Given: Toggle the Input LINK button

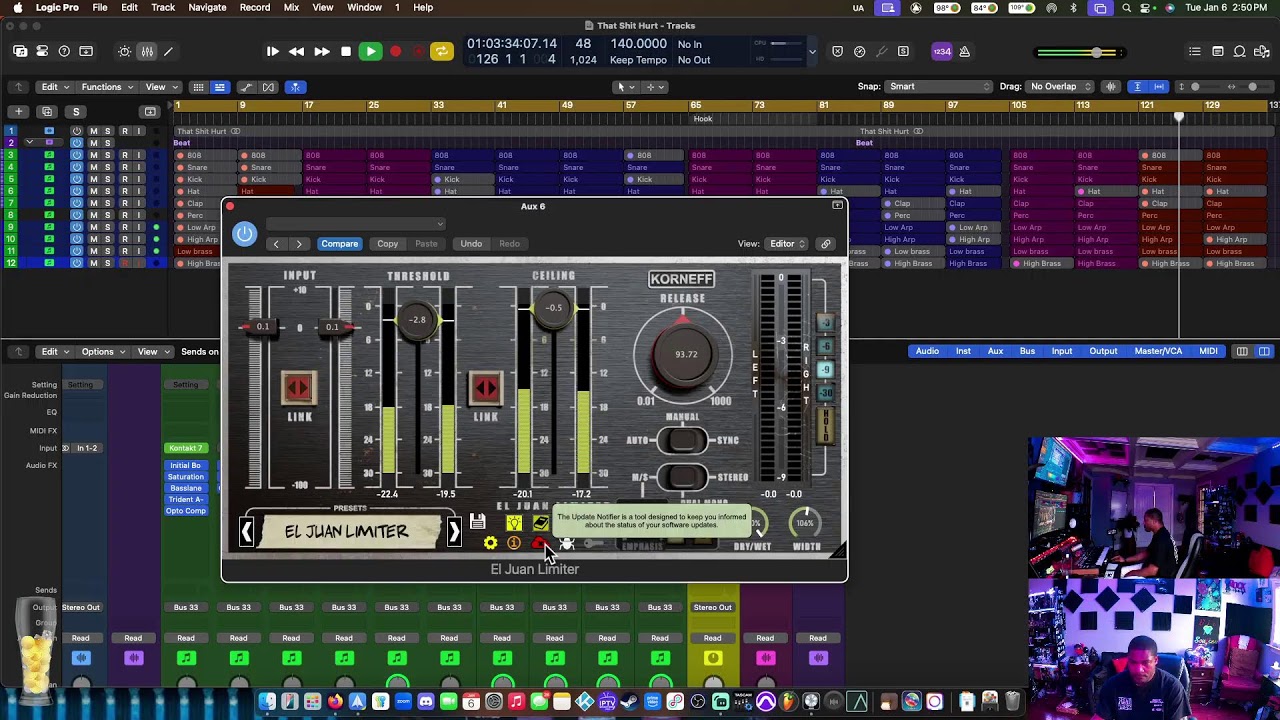Looking at the screenshot, I should coord(298,388).
